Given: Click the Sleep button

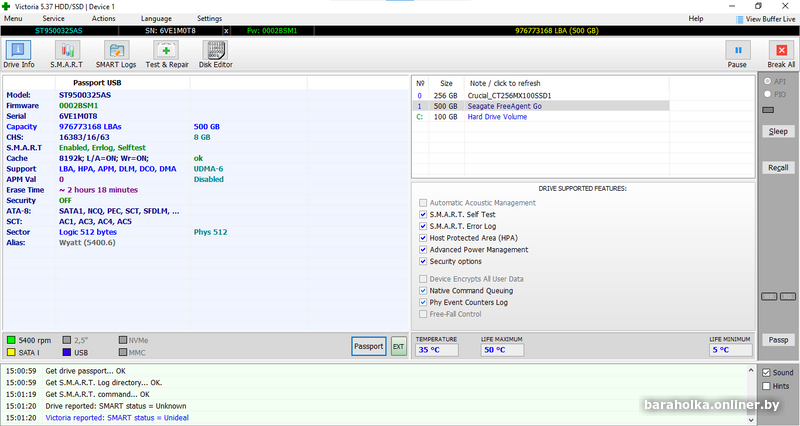Looking at the screenshot, I should point(779,131).
